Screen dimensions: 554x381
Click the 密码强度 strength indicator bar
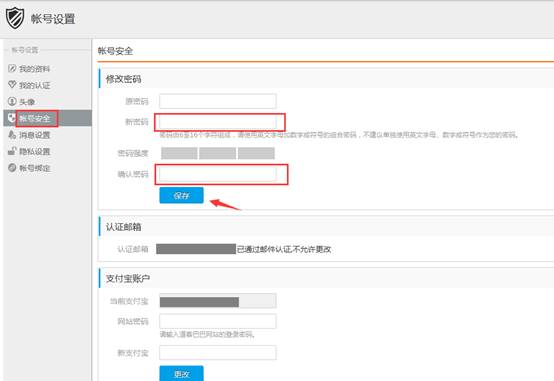218,153
